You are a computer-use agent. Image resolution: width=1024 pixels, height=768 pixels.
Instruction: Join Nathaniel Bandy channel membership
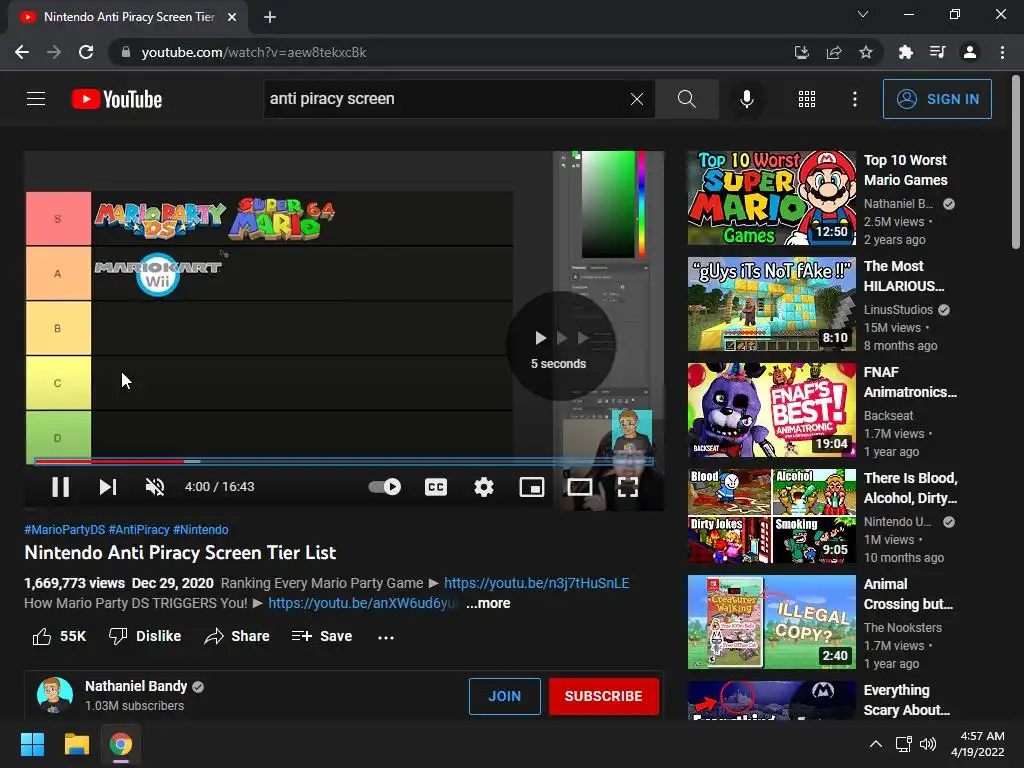point(505,696)
